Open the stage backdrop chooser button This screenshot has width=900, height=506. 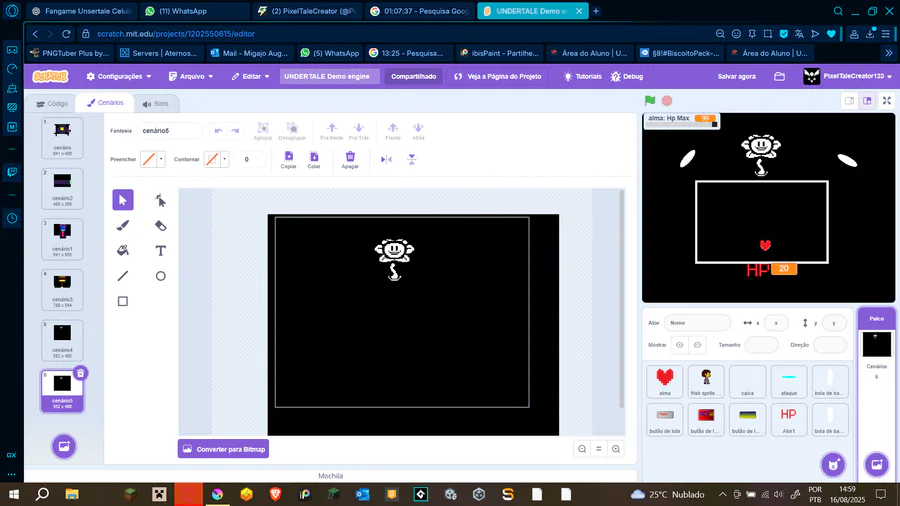point(876,465)
